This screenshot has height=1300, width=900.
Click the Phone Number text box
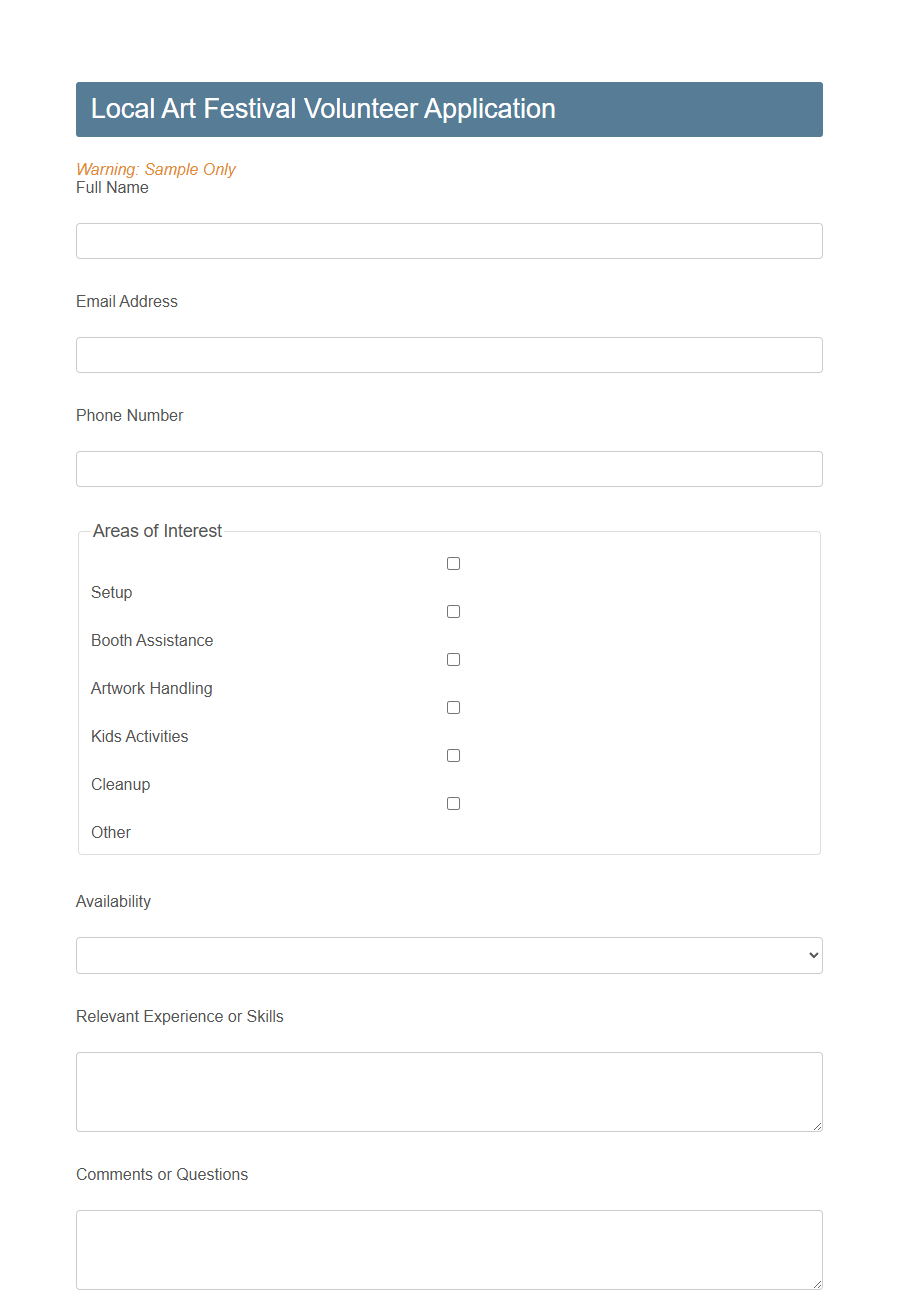[x=449, y=469]
